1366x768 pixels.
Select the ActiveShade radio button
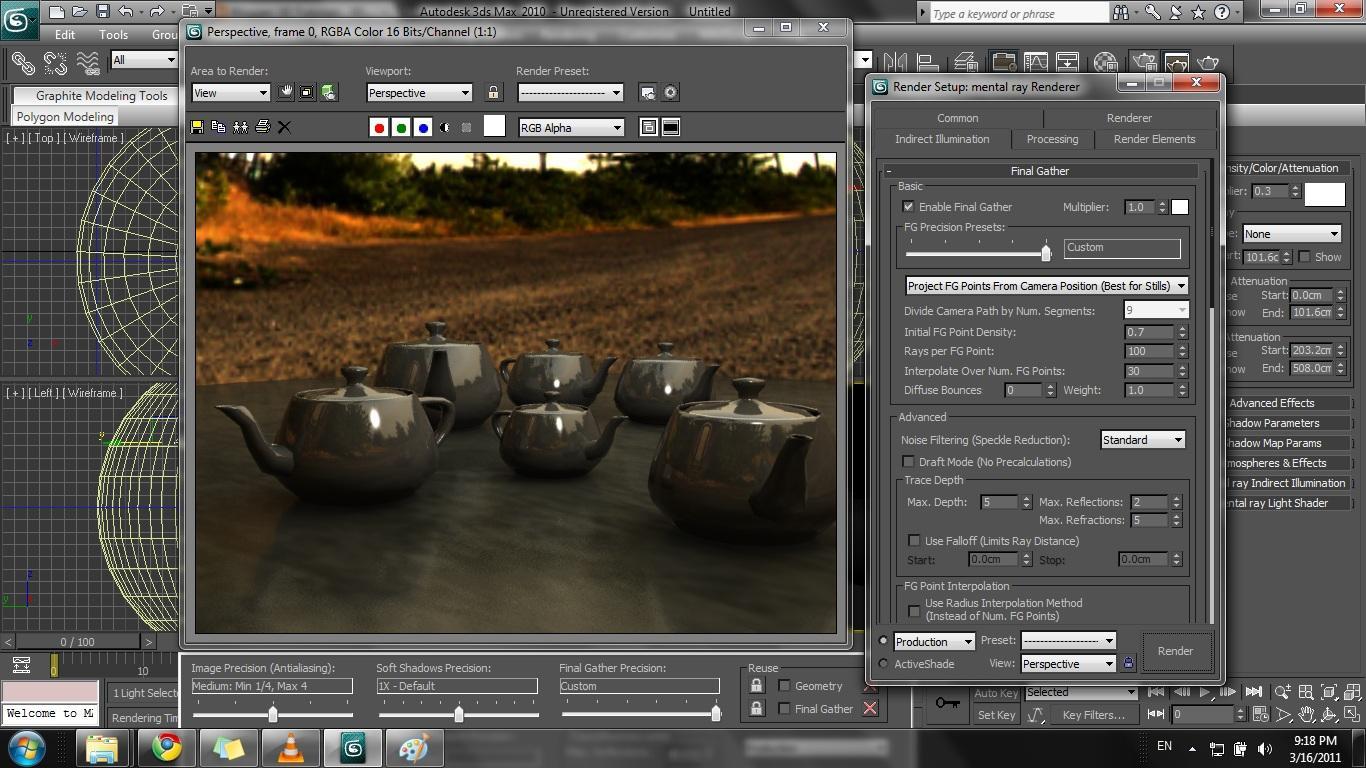pos(883,664)
